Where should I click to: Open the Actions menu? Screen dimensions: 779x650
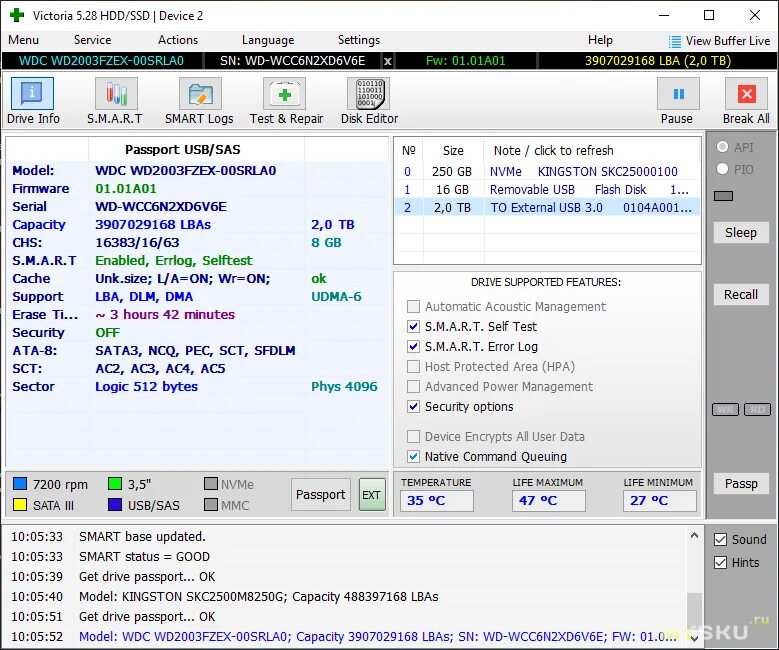[178, 40]
